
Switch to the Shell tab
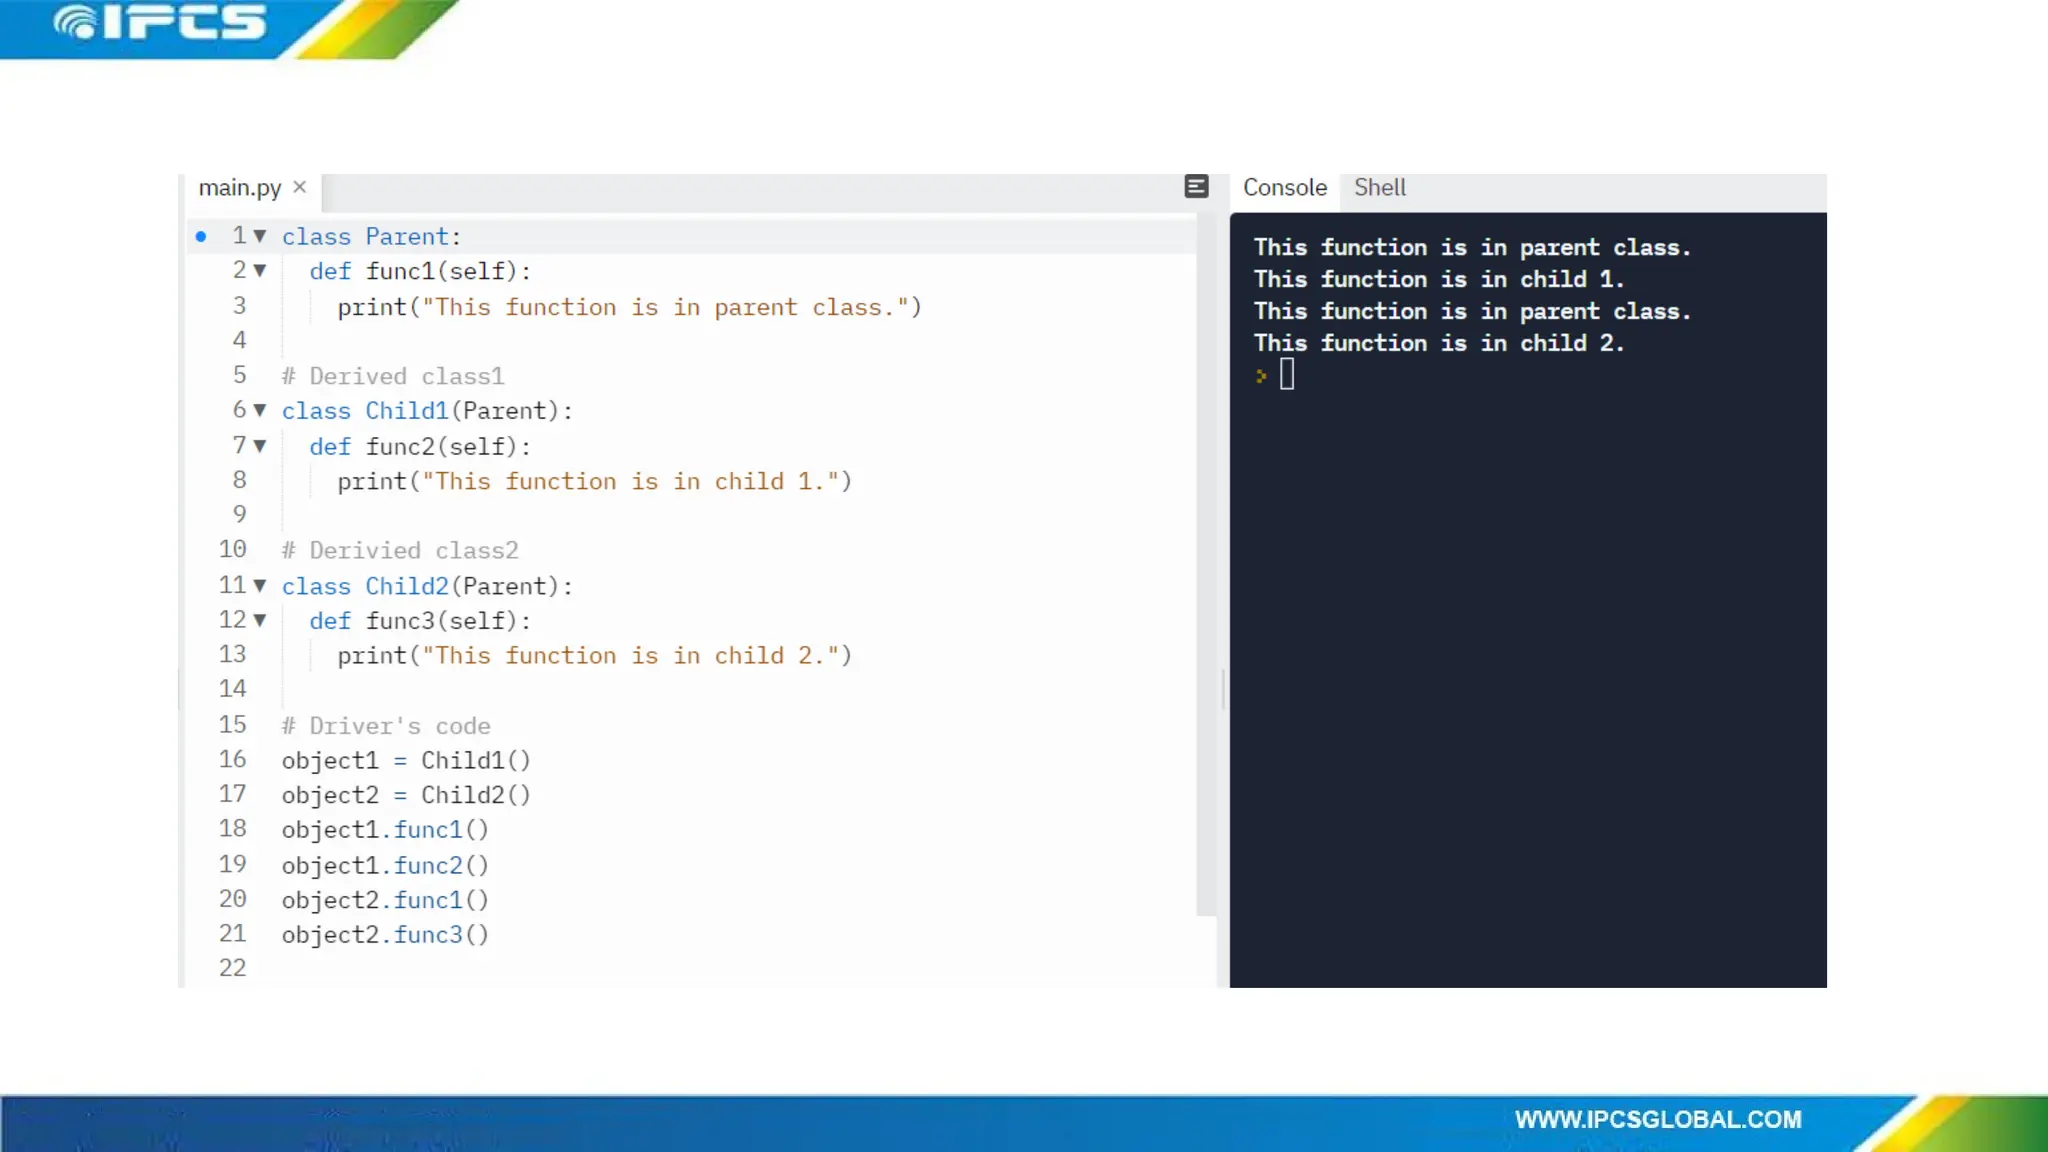[x=1379, y=188]
